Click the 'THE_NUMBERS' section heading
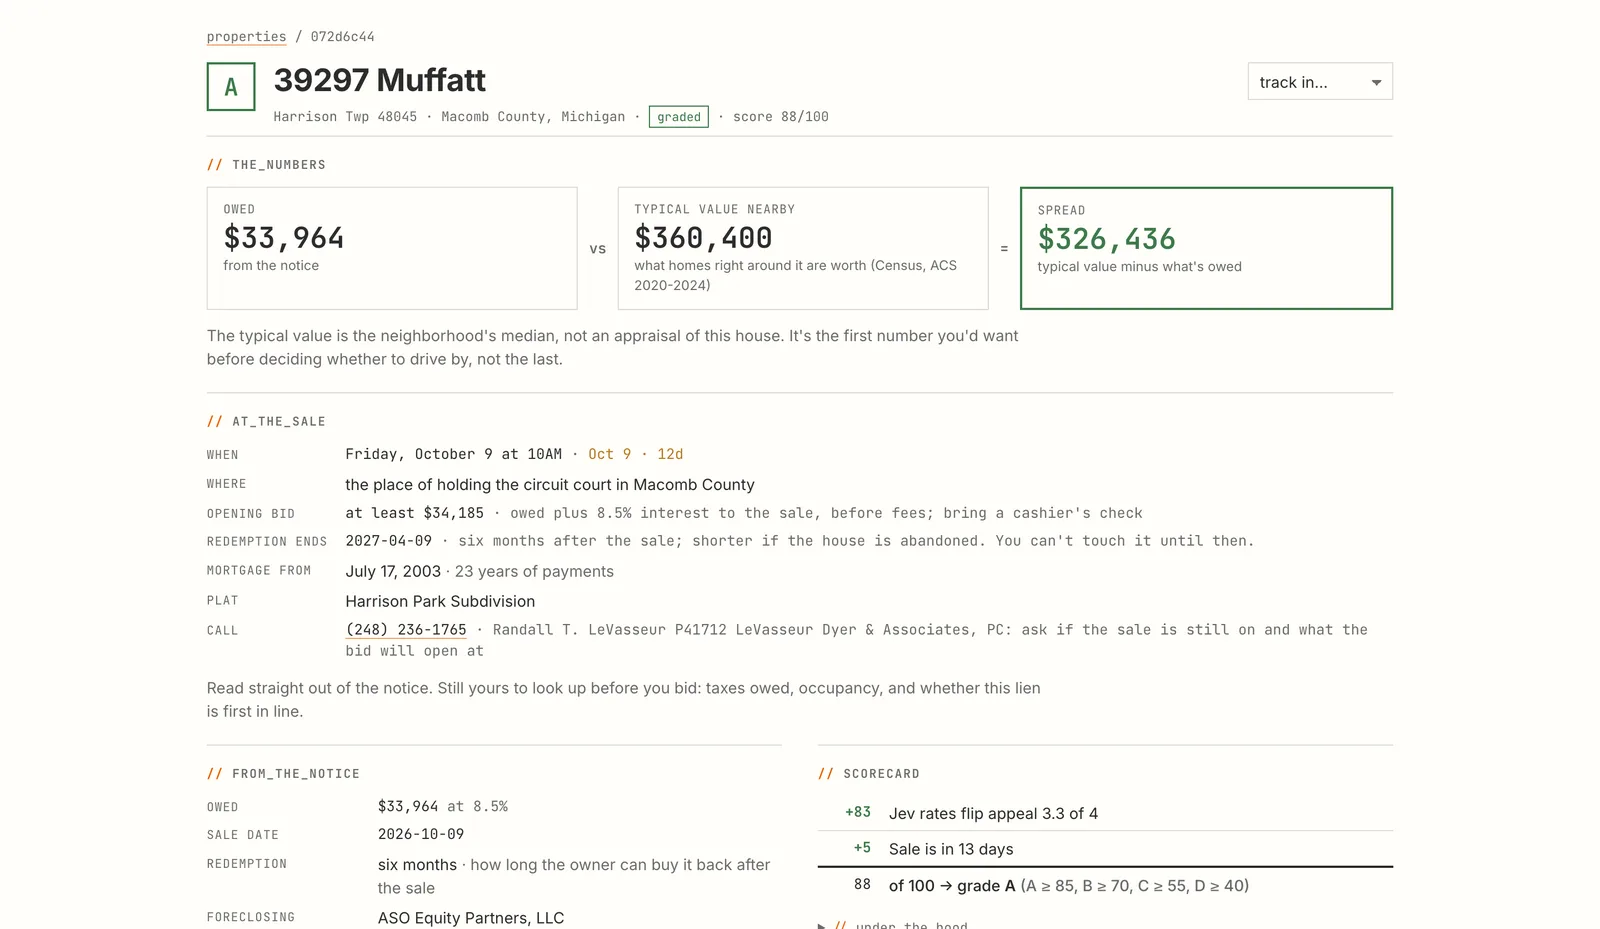The height and width of the screenshot is (929, 1600). coord(279,165)
